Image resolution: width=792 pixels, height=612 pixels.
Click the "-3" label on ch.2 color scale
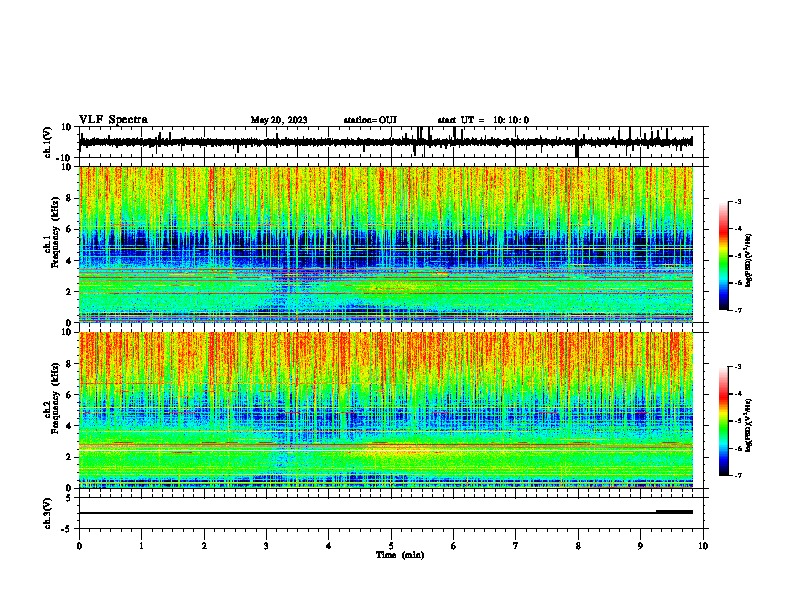(738, 367)
